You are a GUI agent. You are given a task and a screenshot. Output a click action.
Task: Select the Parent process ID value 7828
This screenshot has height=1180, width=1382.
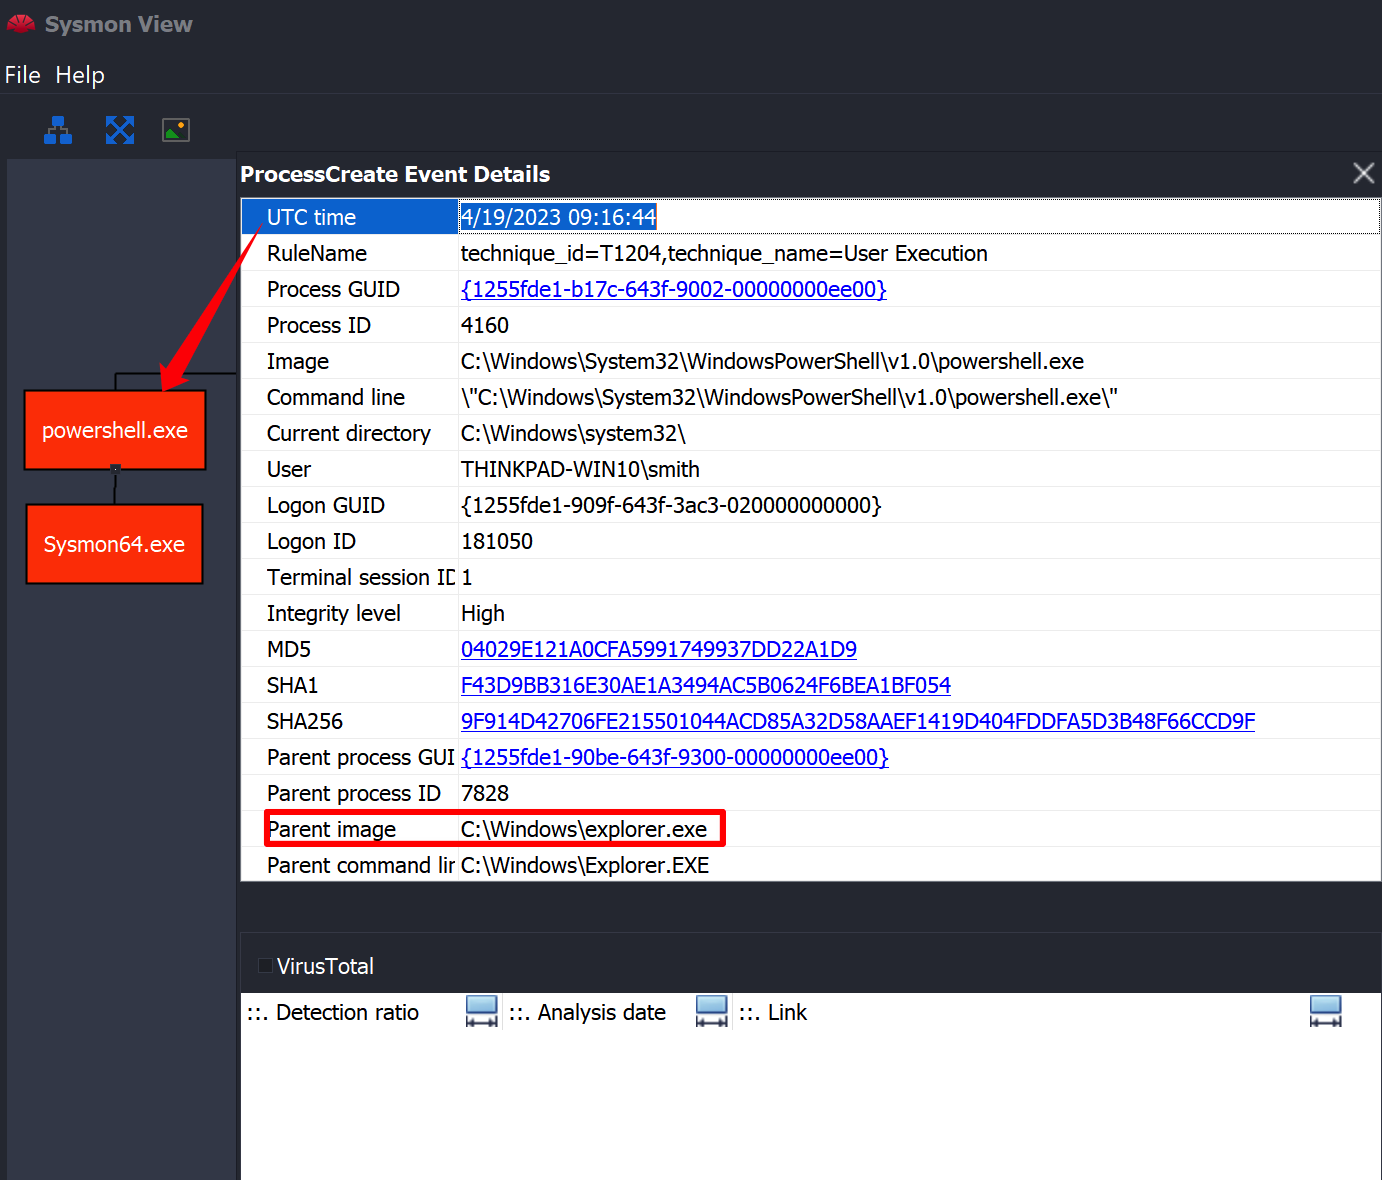point(485,793)
